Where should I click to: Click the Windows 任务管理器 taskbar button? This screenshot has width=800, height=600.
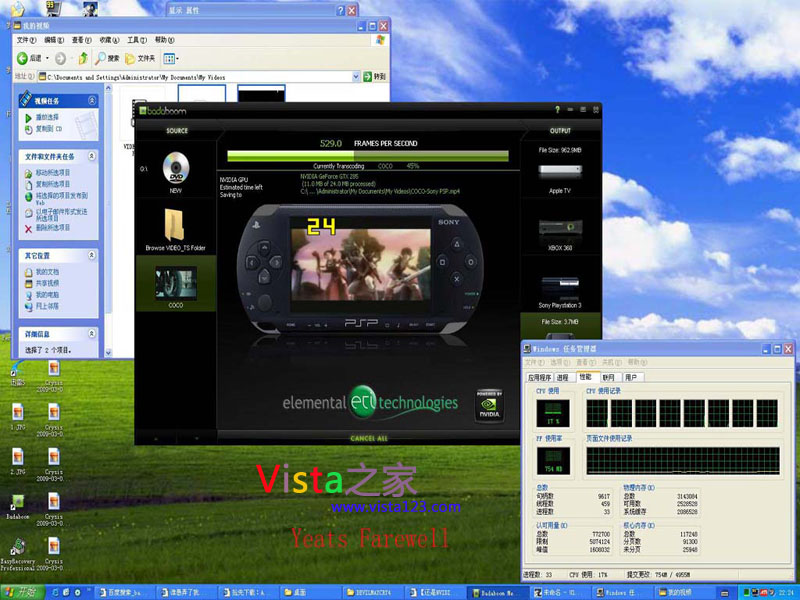[x=621, y=593]
